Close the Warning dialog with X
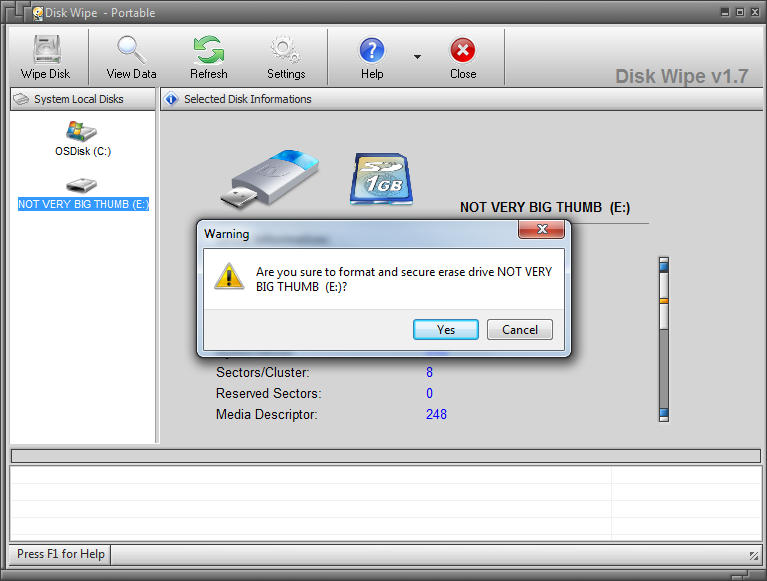 point(541,229)
